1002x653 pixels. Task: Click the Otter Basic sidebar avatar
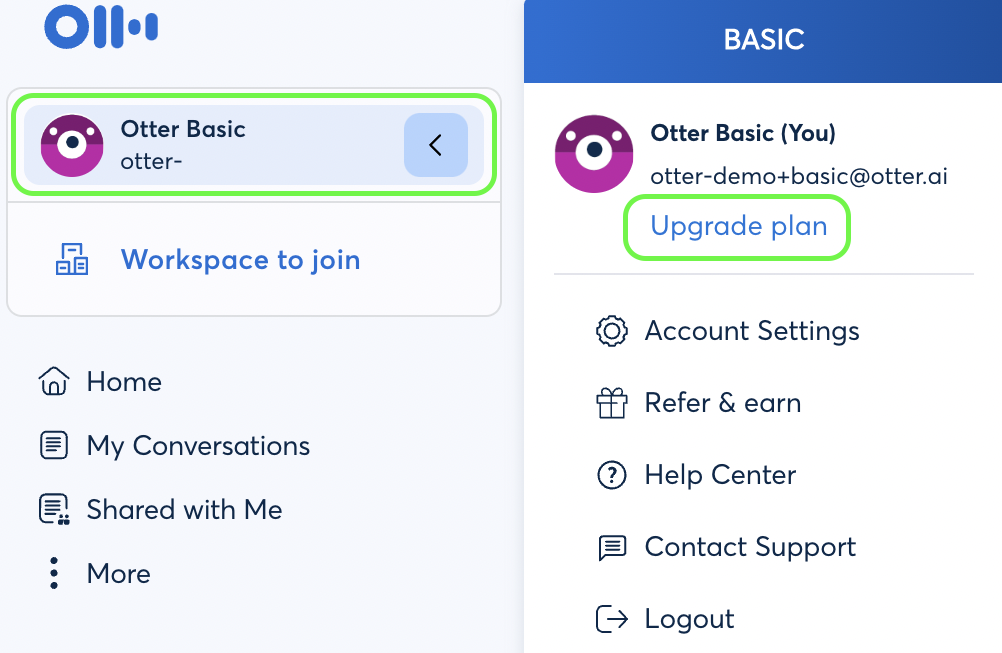[x=72, y=146]
